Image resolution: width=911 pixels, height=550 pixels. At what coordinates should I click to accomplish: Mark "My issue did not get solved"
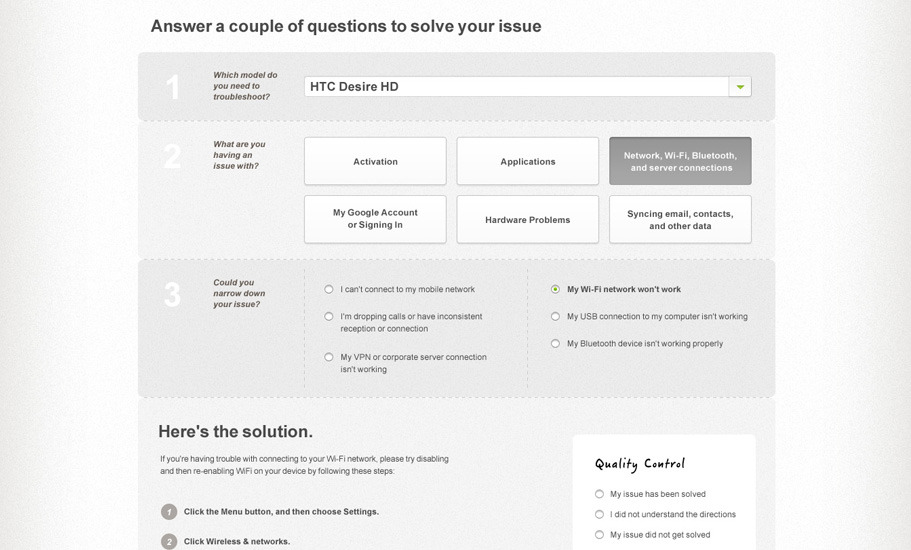(599, 535)
